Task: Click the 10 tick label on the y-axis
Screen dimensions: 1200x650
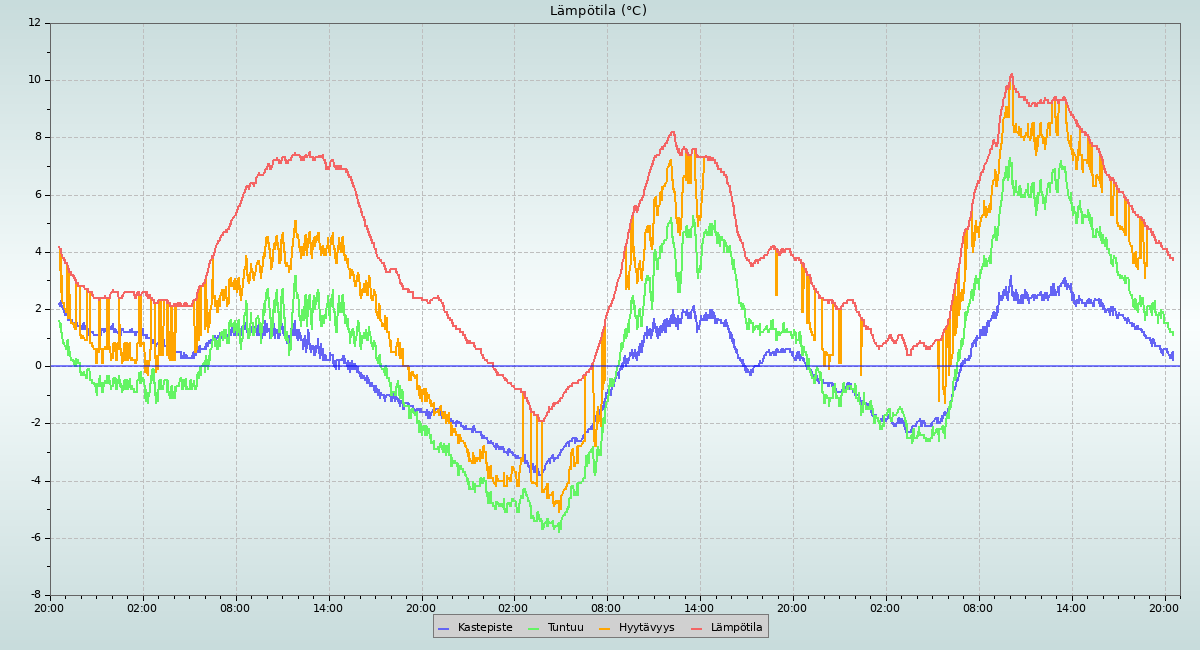Action: (35, 80)
